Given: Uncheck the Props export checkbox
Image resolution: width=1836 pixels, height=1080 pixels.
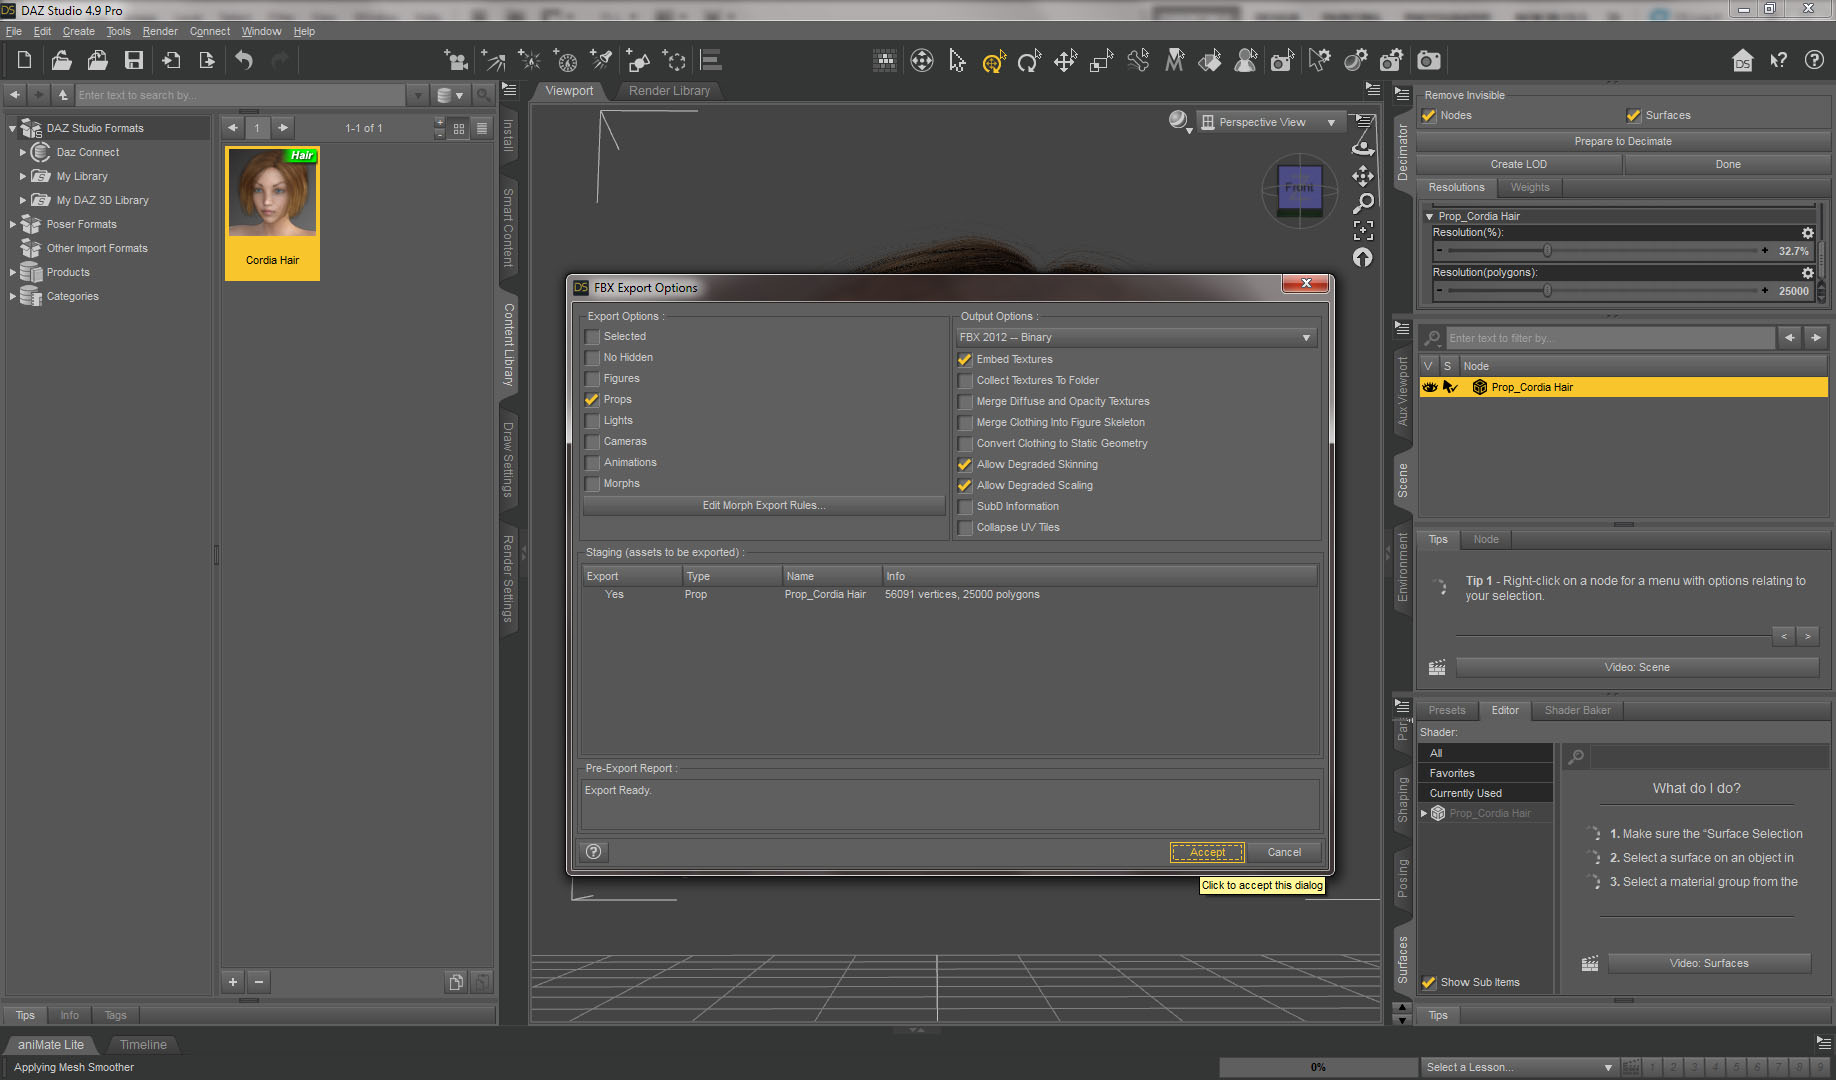Looking at the screenshot, I should [592, 400].
